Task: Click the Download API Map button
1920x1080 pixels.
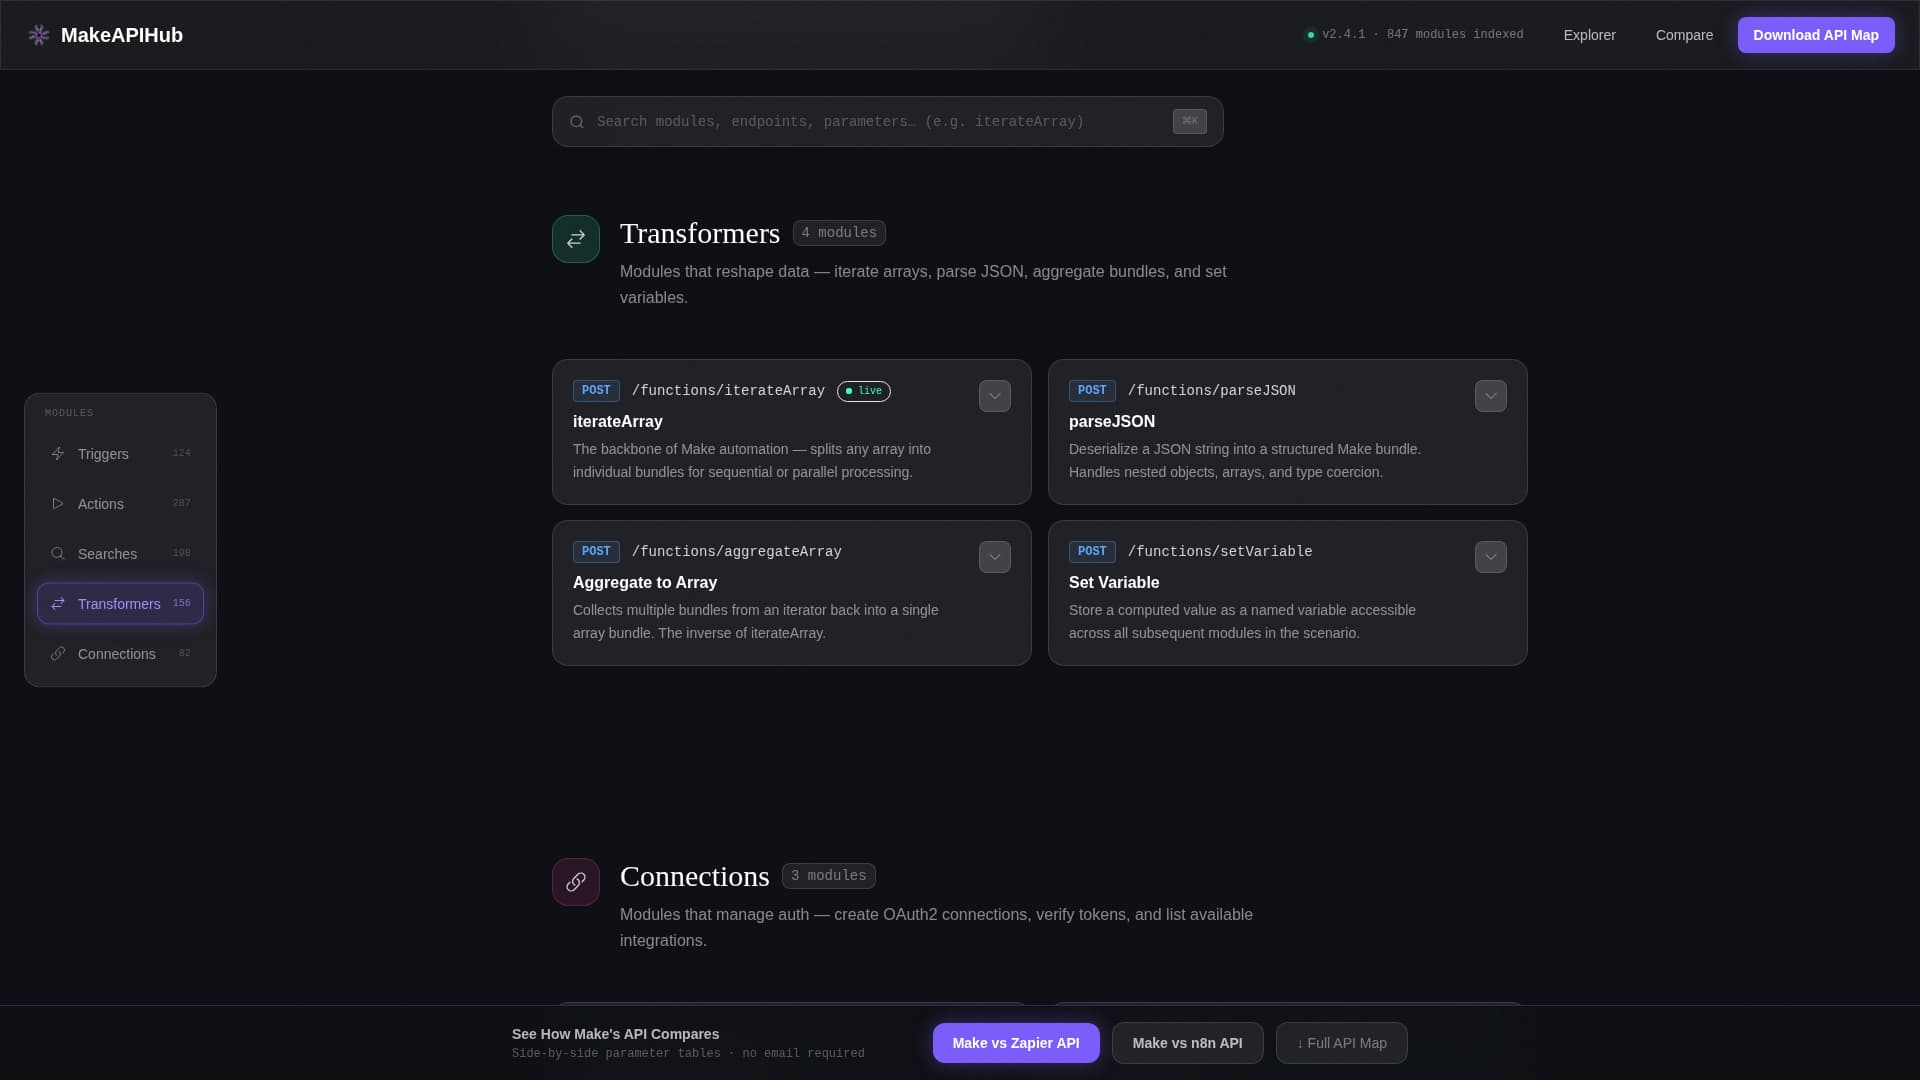Action: point(1816,35)
